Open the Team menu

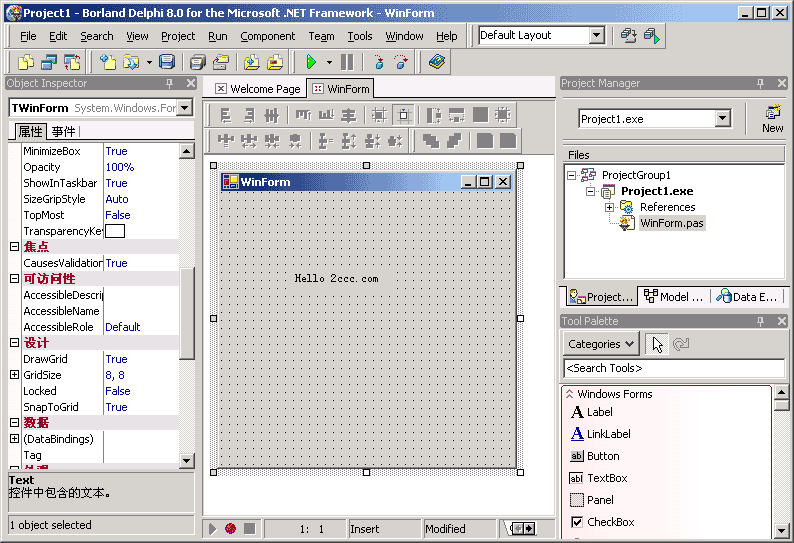322,36
